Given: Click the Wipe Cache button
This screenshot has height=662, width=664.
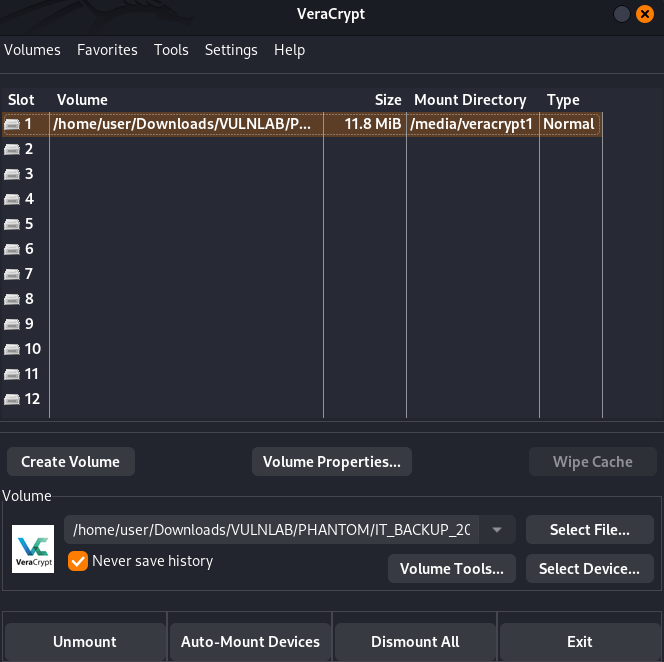Looking at the screenshot, I should pos(592,462).
